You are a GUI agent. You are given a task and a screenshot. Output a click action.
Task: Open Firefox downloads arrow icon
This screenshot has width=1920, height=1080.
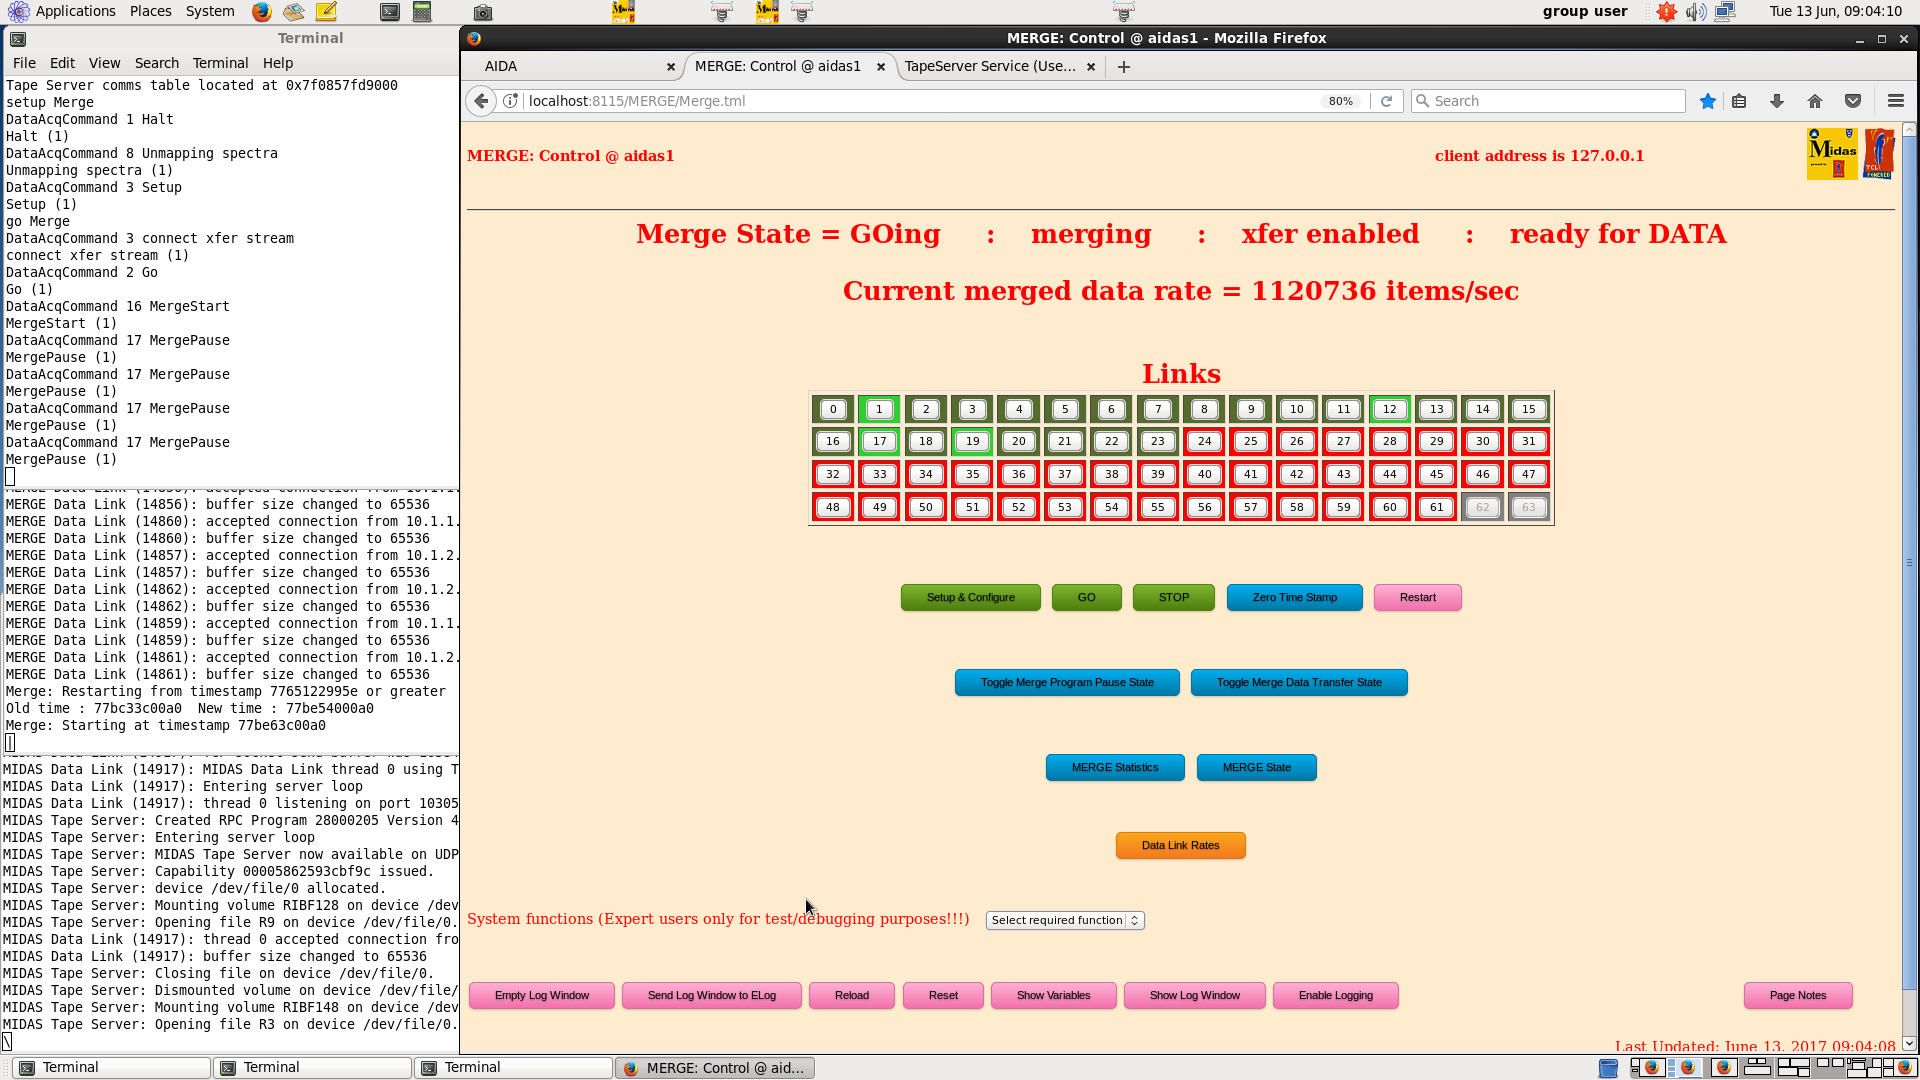coord(1777,101)
